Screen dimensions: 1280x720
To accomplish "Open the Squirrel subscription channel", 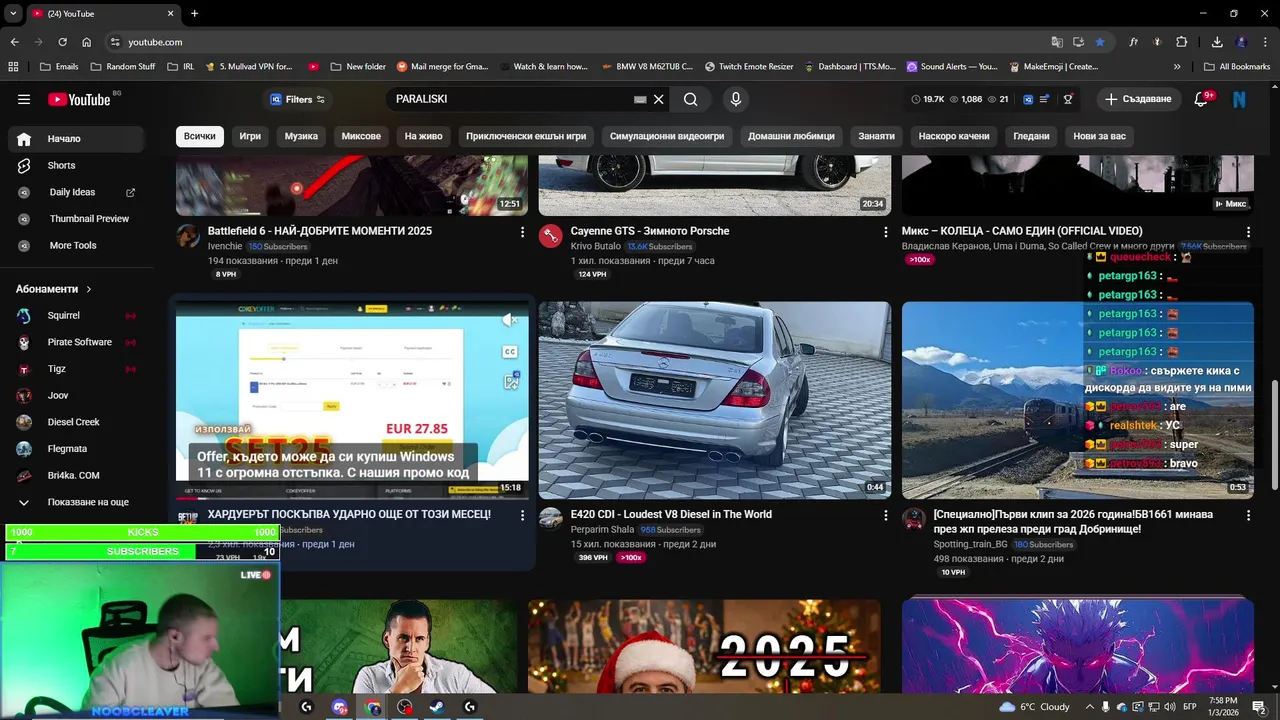I will click(76, 315).
